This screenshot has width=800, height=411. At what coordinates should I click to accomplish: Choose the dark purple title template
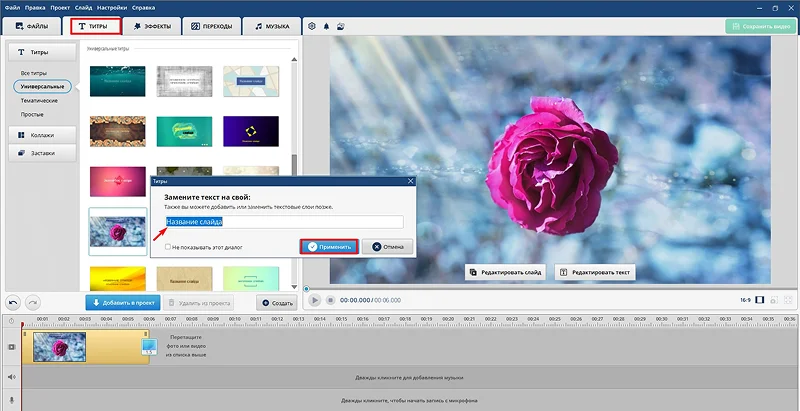[251, 131]
